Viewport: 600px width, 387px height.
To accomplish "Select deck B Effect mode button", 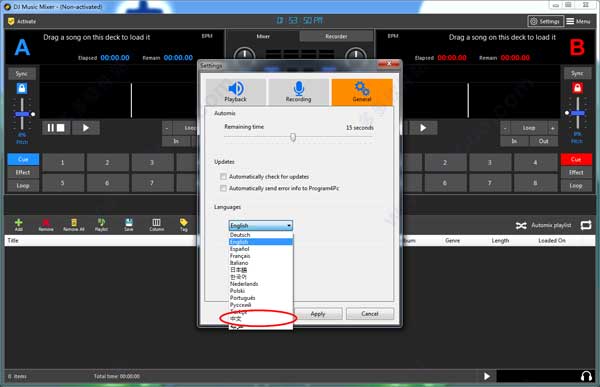I will pos(576,172).
